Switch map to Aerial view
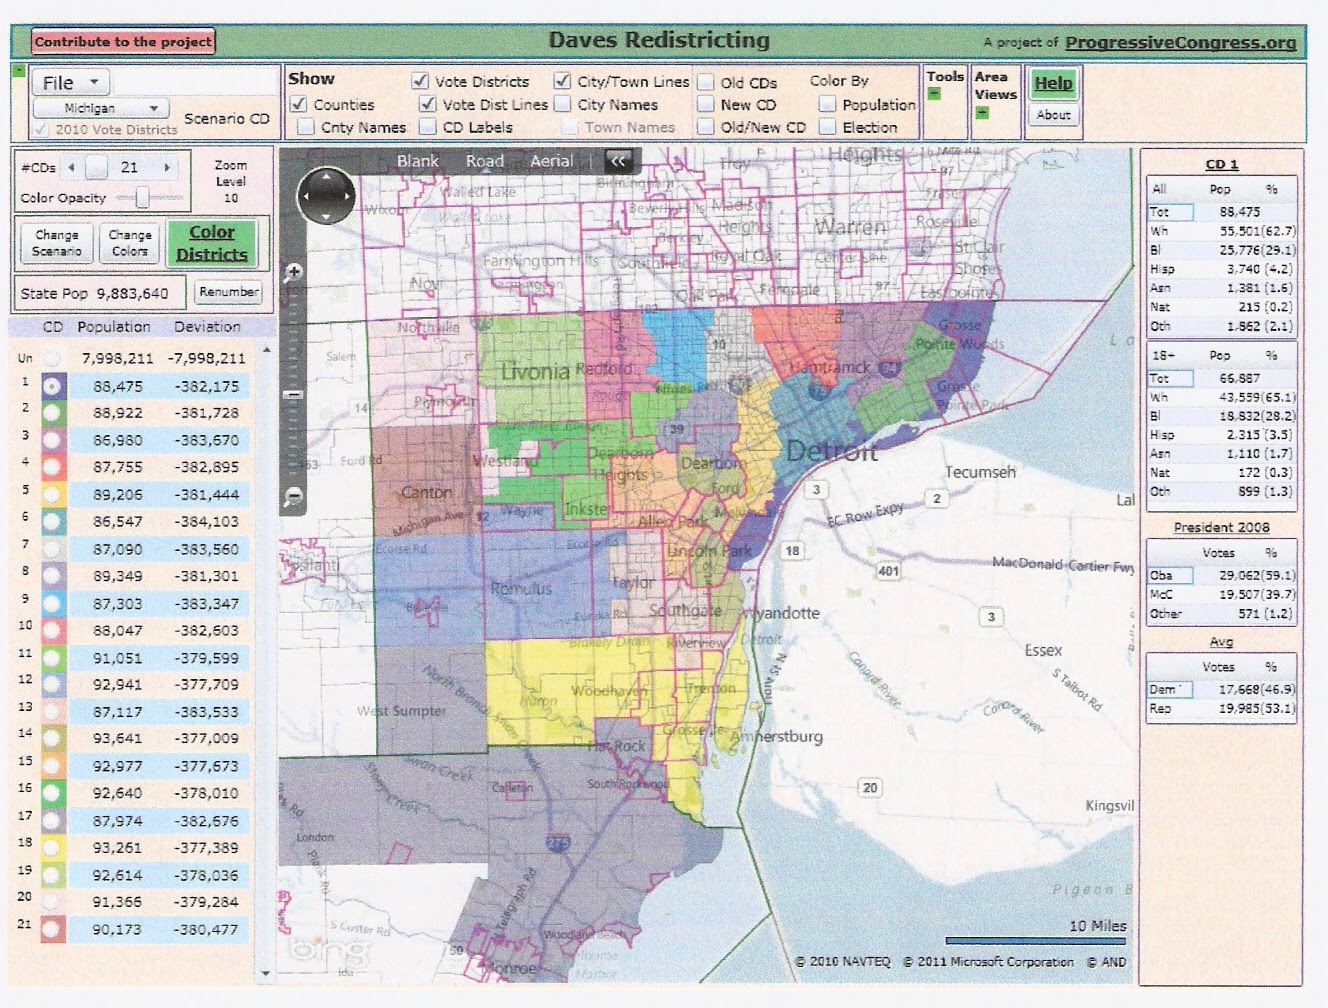Screen dimensions: 1328x1008 point(551,161)
